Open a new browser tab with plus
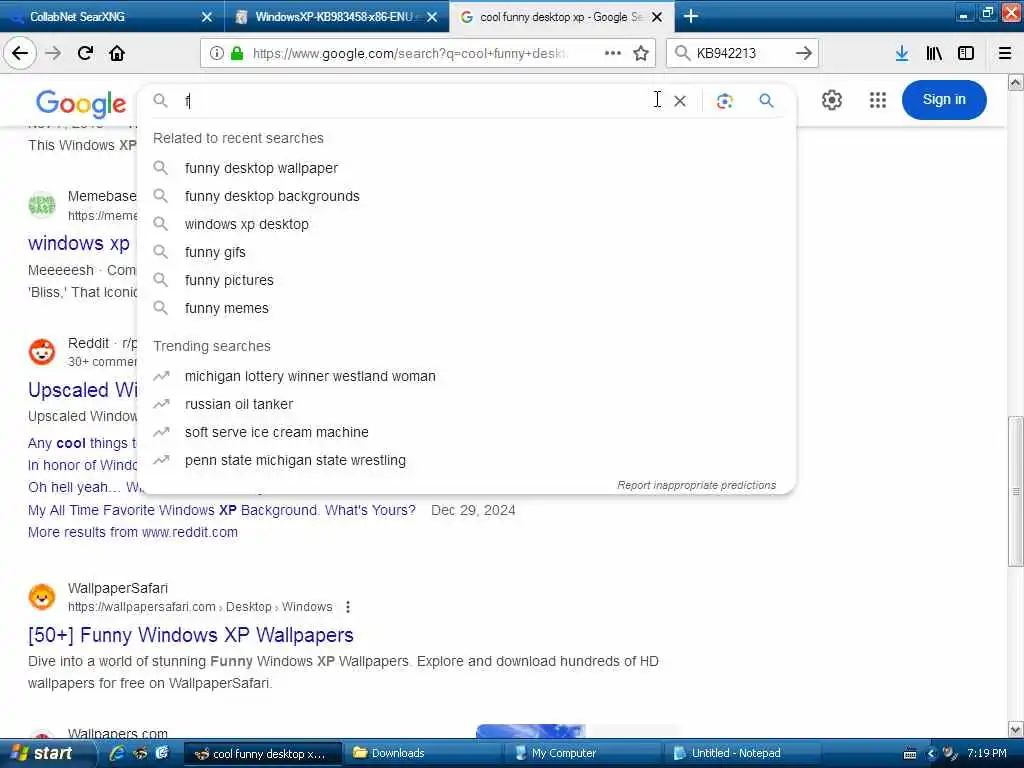This screenshot has height=768, width=1024. click(x=690, y=16)
